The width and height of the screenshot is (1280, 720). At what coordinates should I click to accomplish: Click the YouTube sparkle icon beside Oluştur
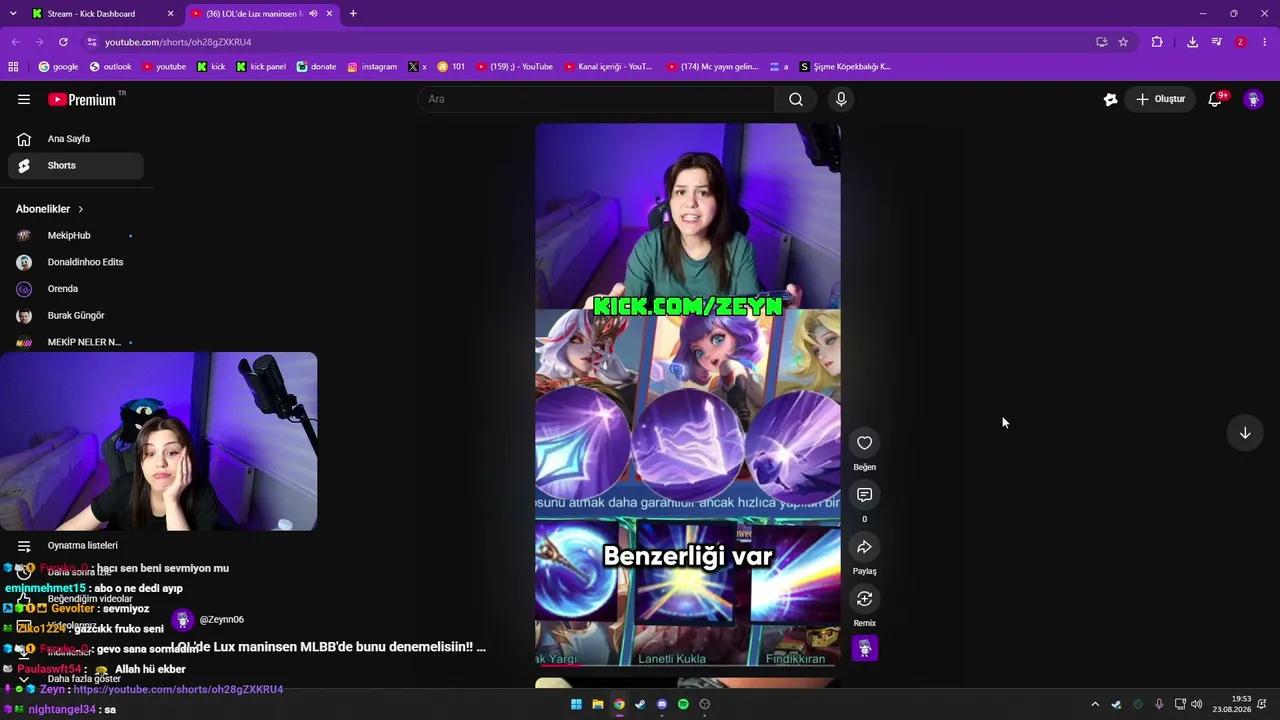tap(1110, 99)
